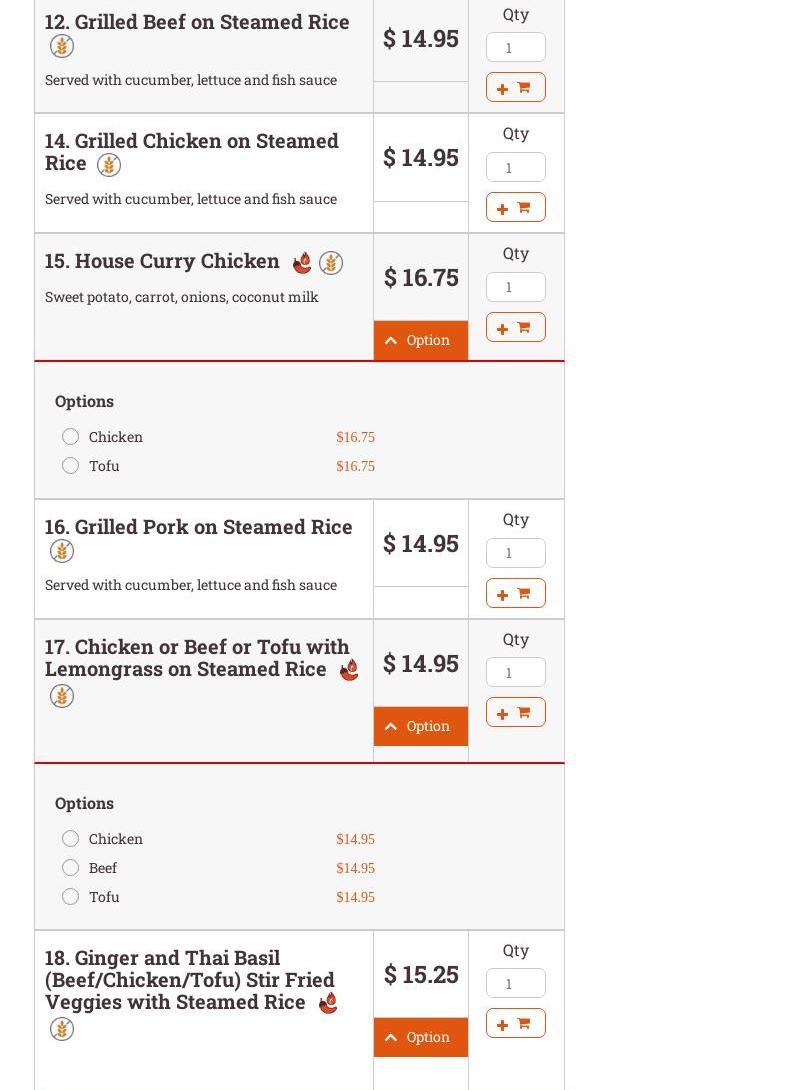Add Ginger and Thai Basil dish to cart

[515, 1023]
